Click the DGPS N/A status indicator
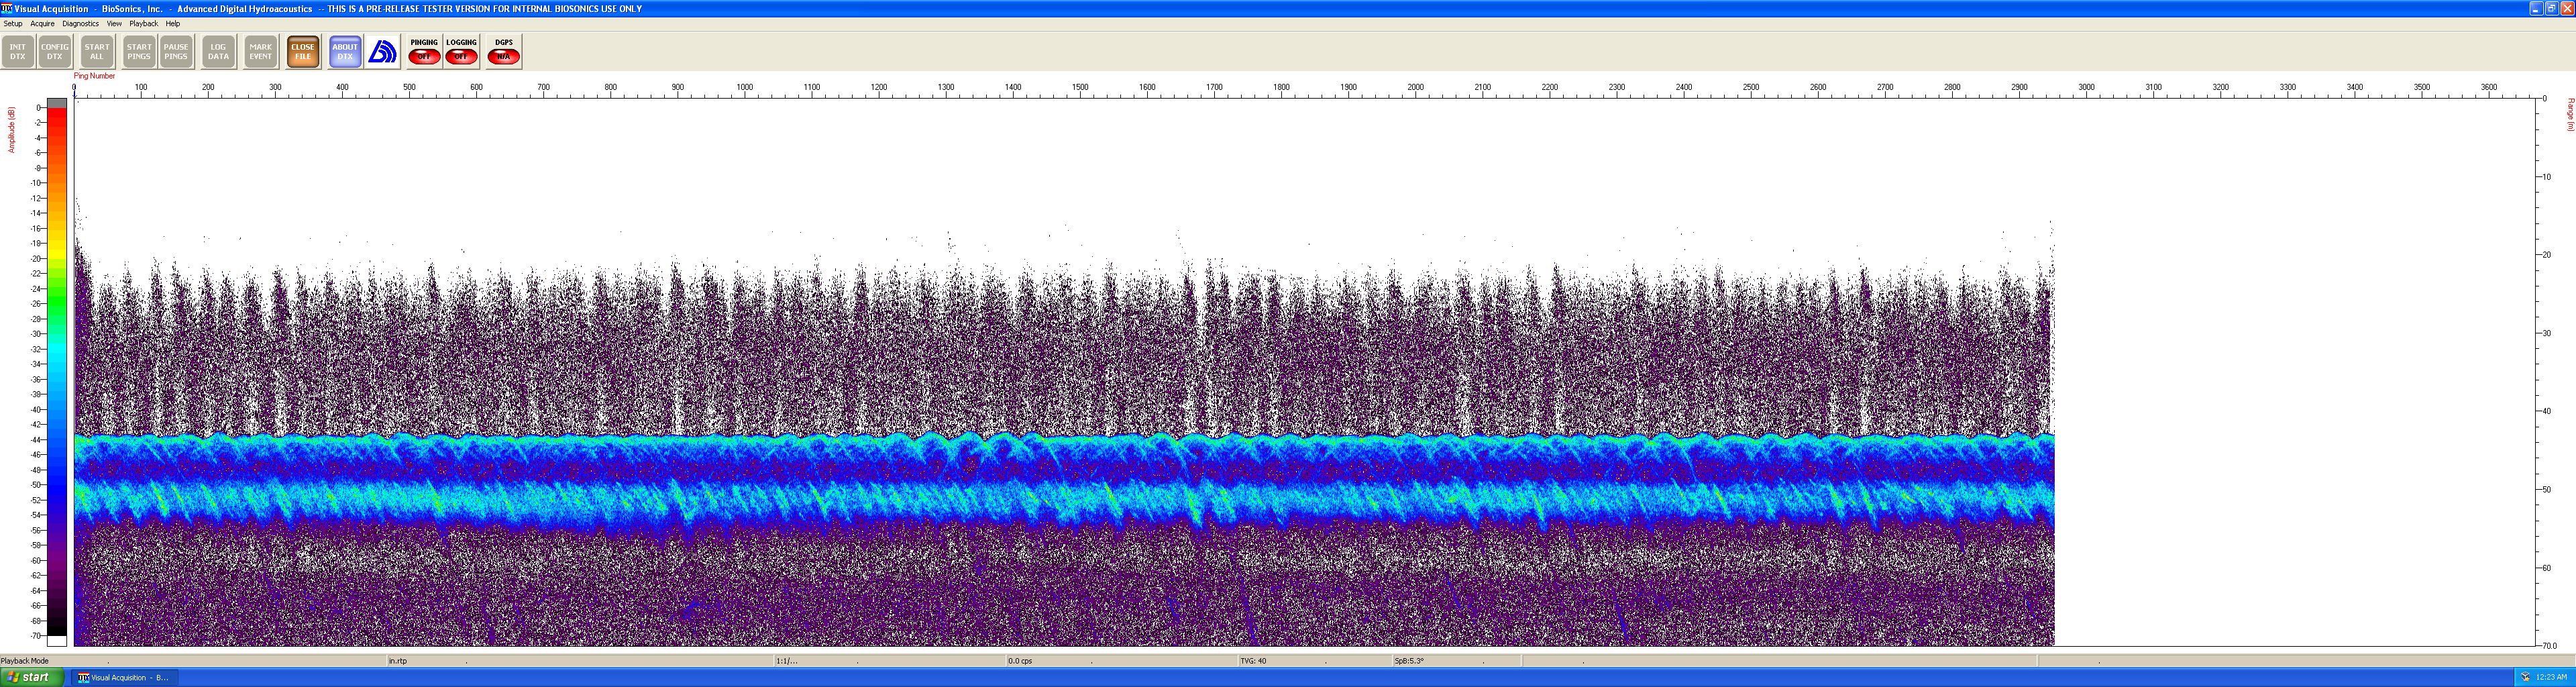Screen dimensions: 2576x687 click(x=503, y=52)
